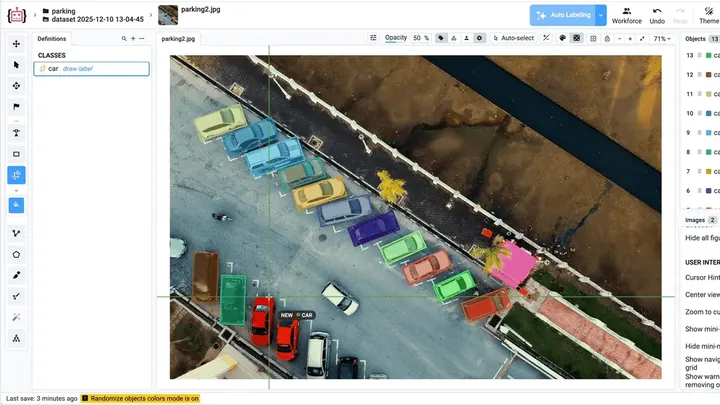The width and height of the screenshot is (720, 405).
Task: Switch to the Objects tab
Action: pyautogui.click(x=695, y=39)
